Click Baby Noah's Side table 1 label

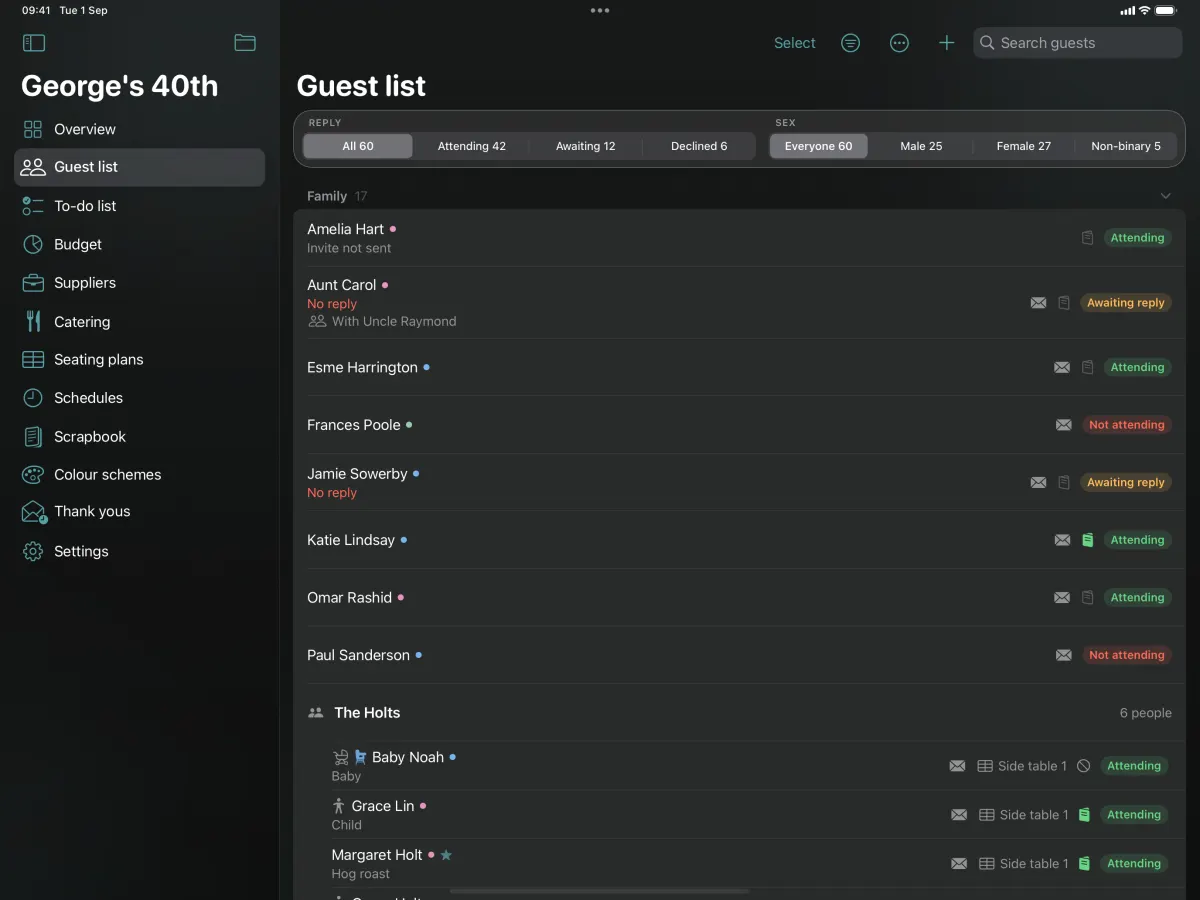[1032, 766]
